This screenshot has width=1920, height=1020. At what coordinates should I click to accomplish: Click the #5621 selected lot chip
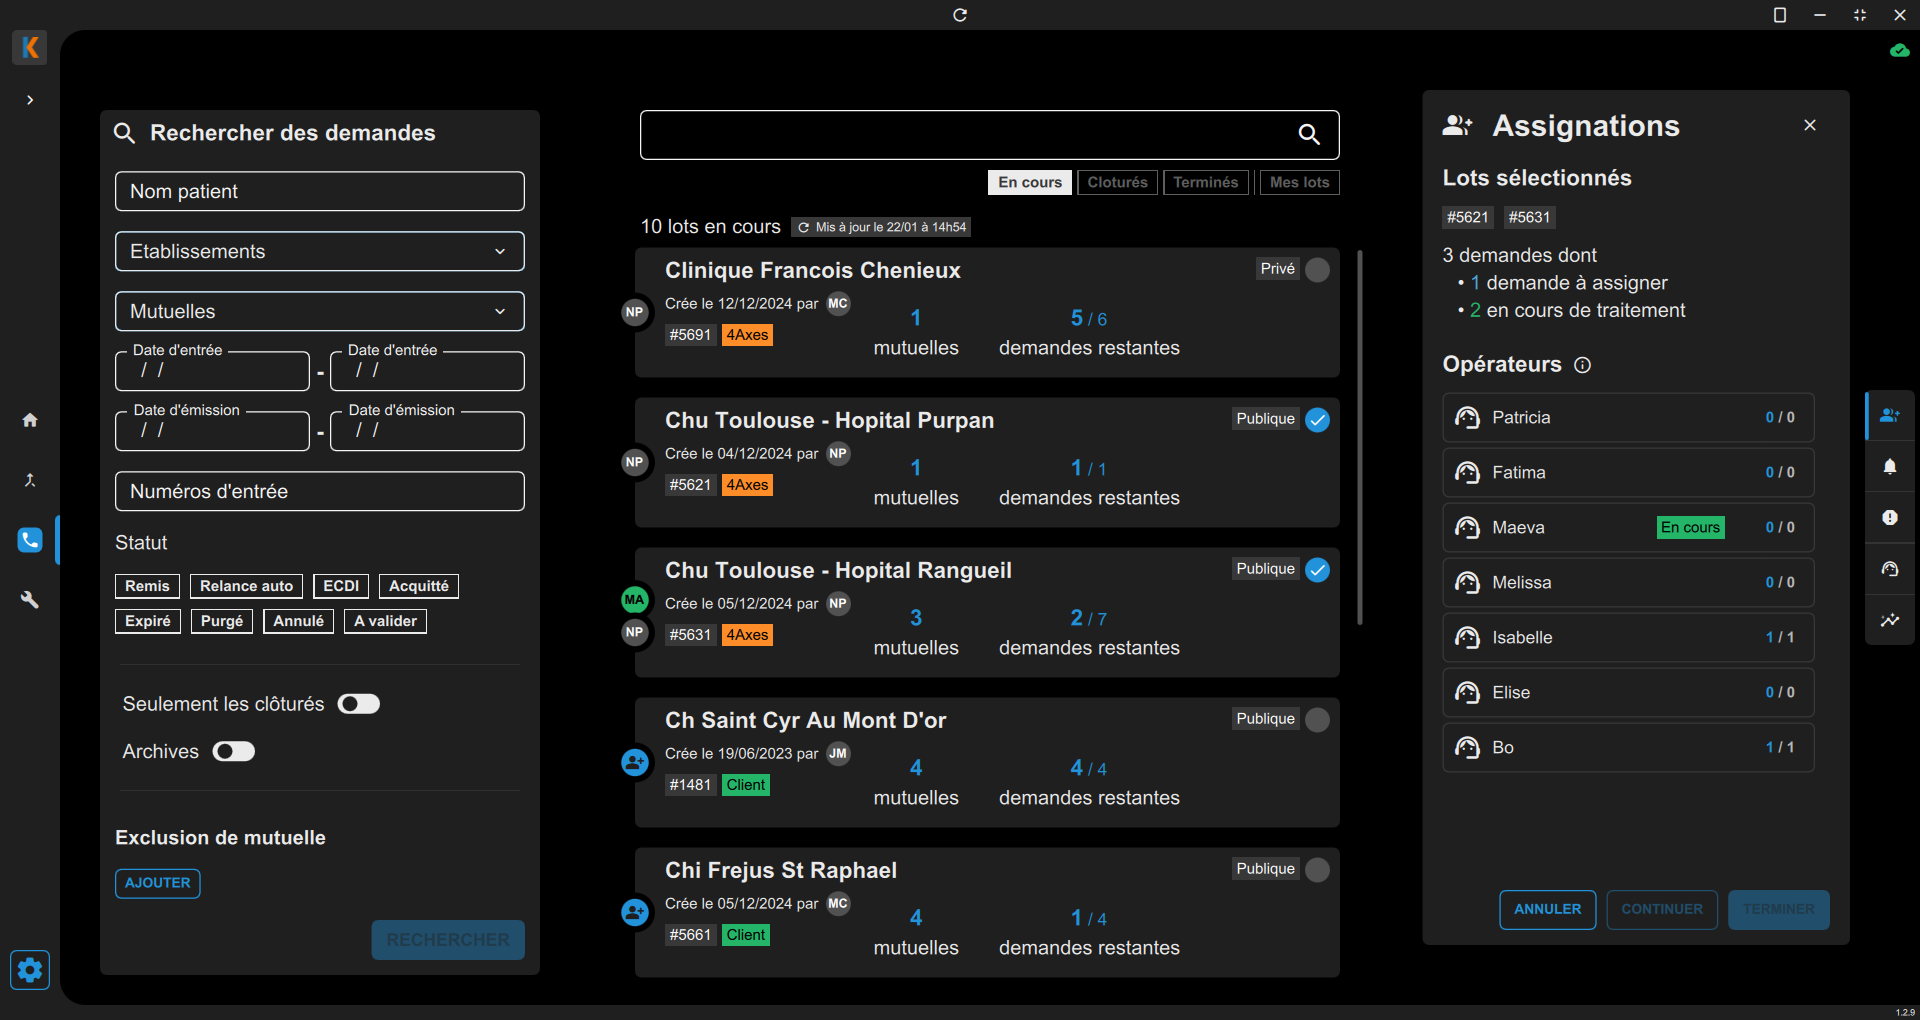point(1468,217)
